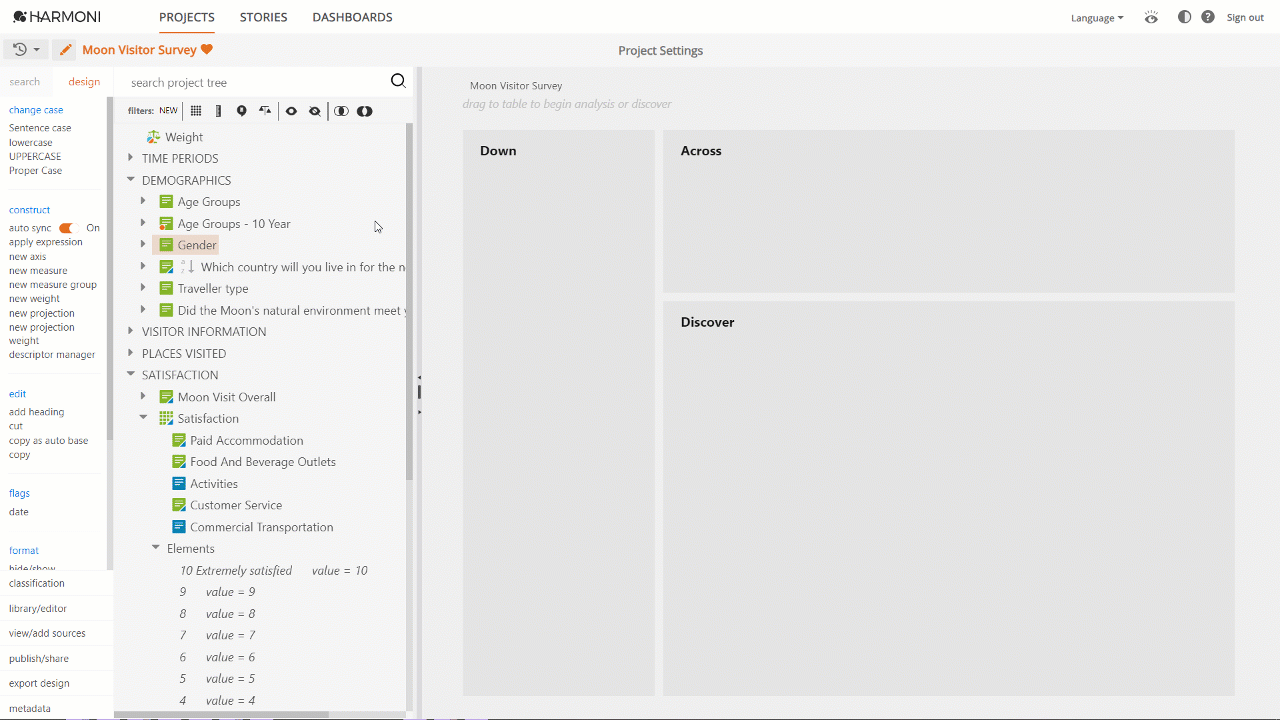Image resolution: width=1280 pixels, height=720 pixels.
Task: Open view/add sources section
Action: click(x=47, y=633)
